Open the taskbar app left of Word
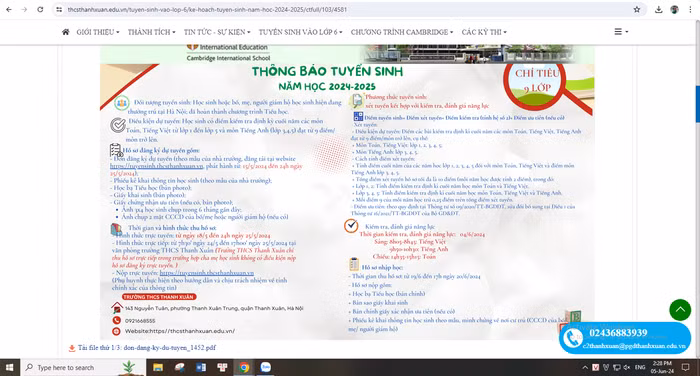Screen dimensions: 700x376 coord(179,367)
